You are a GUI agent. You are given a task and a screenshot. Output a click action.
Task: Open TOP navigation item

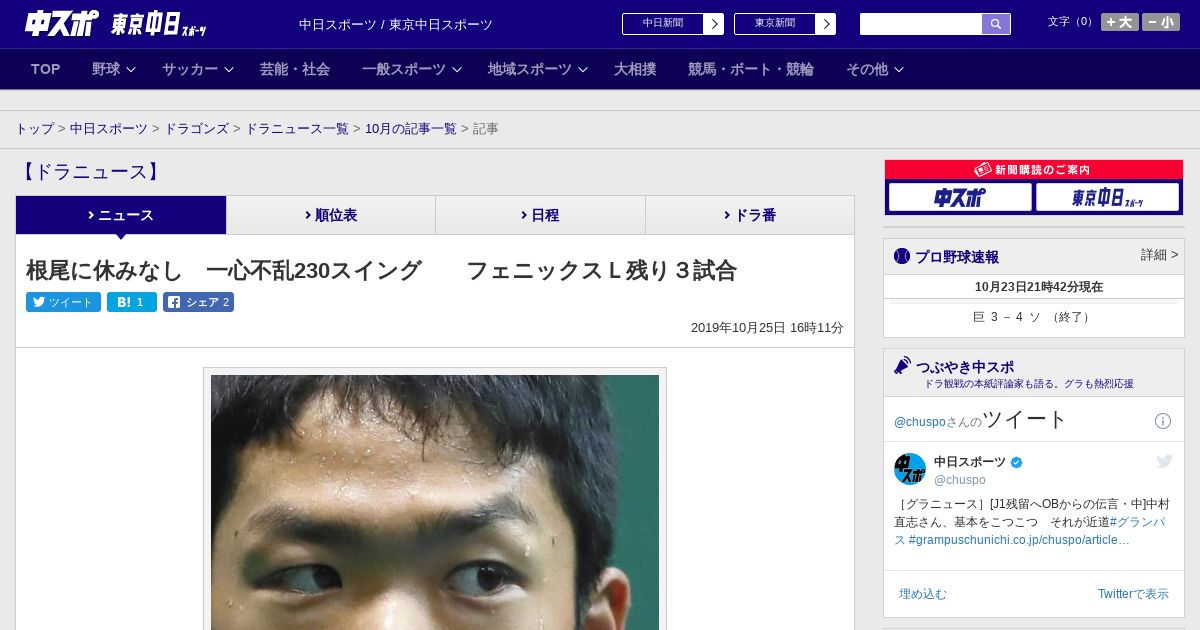pos(46,69)
